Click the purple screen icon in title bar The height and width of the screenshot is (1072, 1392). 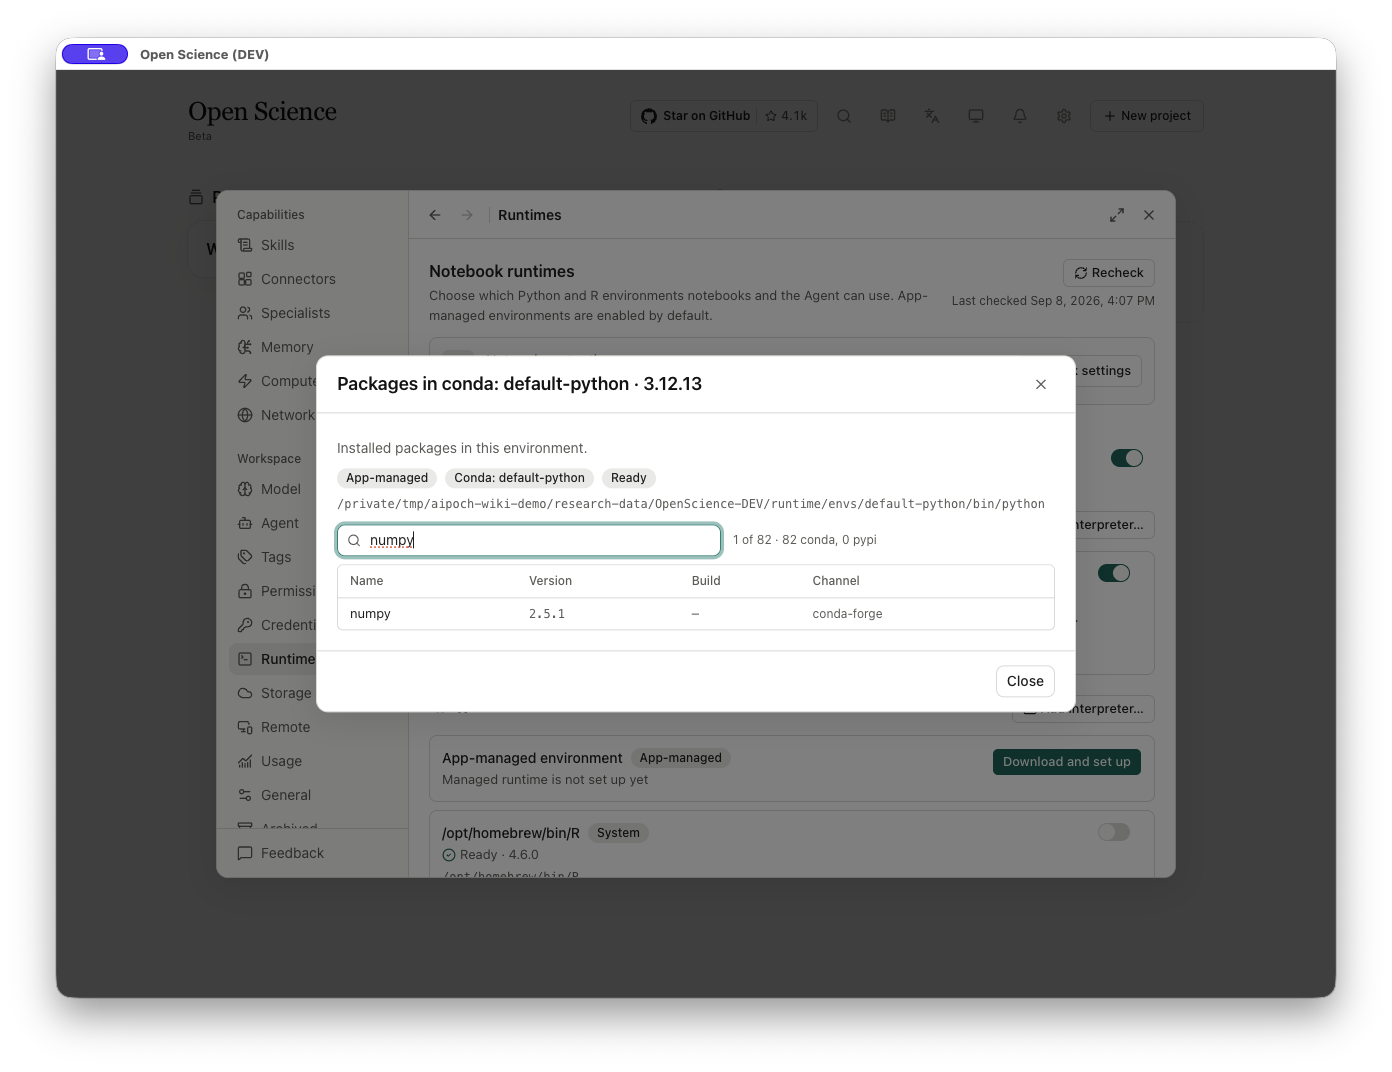95,54
